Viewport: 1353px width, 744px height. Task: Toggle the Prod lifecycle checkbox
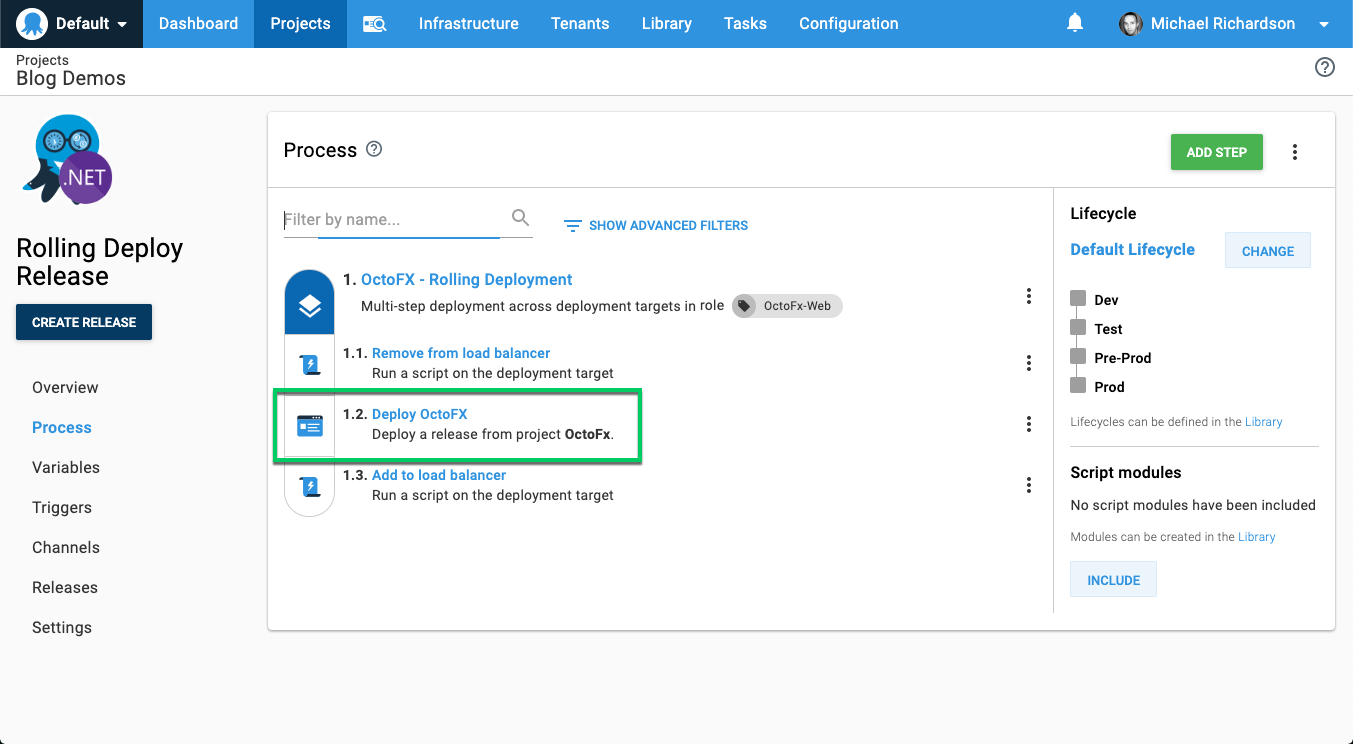click(x=1078, y=386)
